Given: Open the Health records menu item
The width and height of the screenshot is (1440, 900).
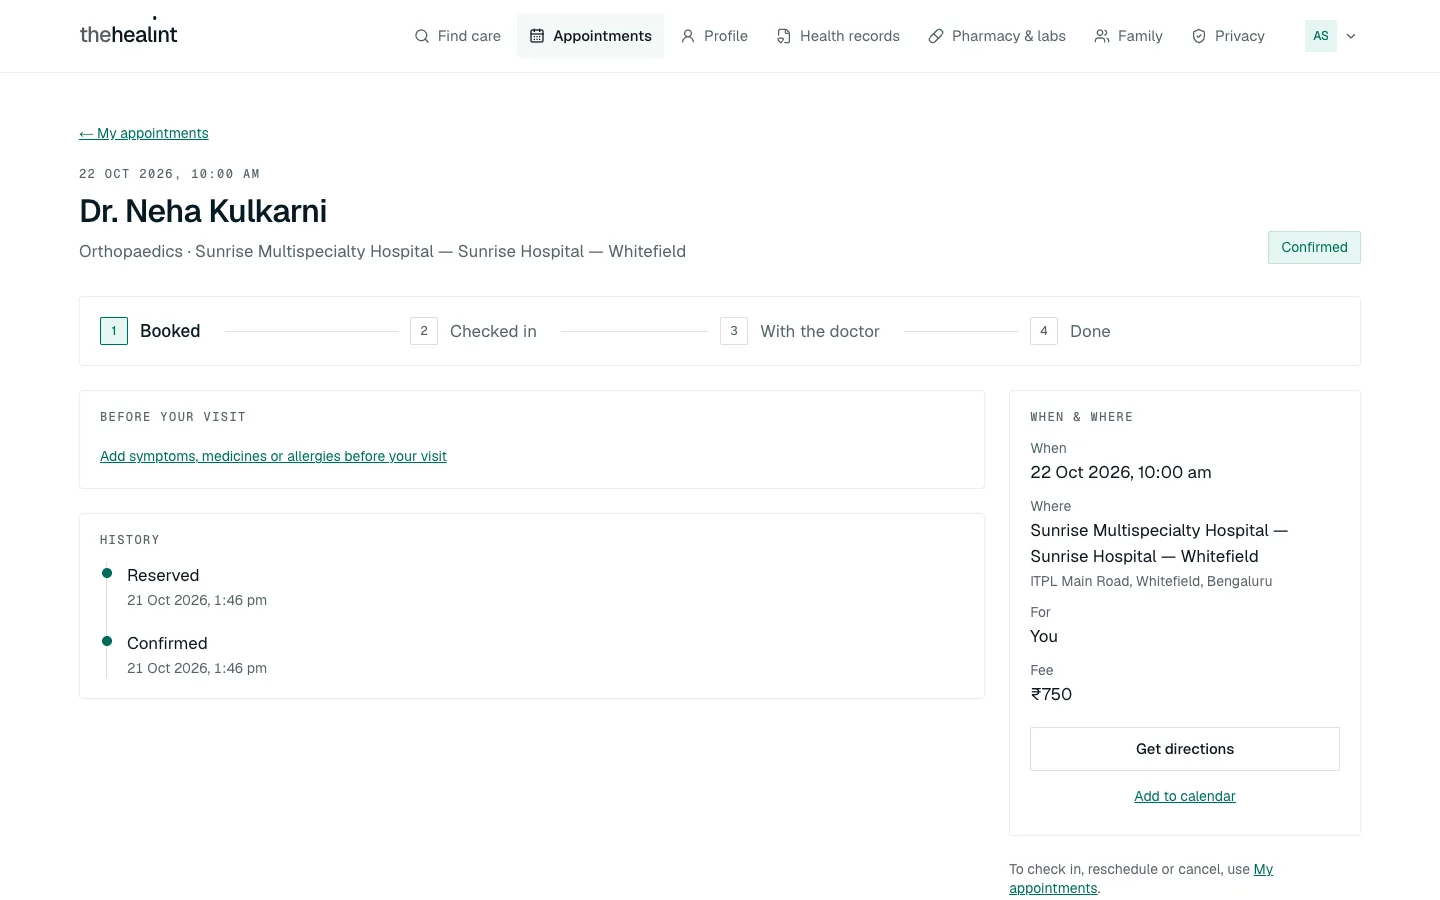Looking at the screenshot, I should click(x=838, y=36).
